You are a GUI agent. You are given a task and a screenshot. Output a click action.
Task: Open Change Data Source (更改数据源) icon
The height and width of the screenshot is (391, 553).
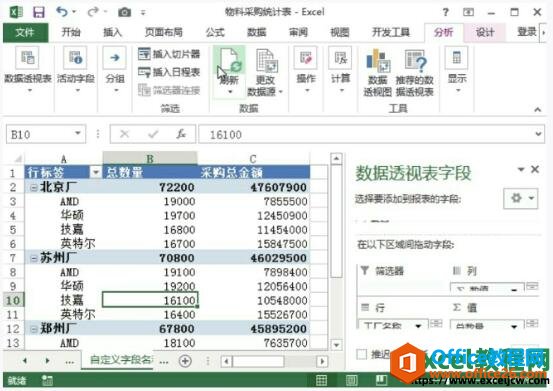266,61
